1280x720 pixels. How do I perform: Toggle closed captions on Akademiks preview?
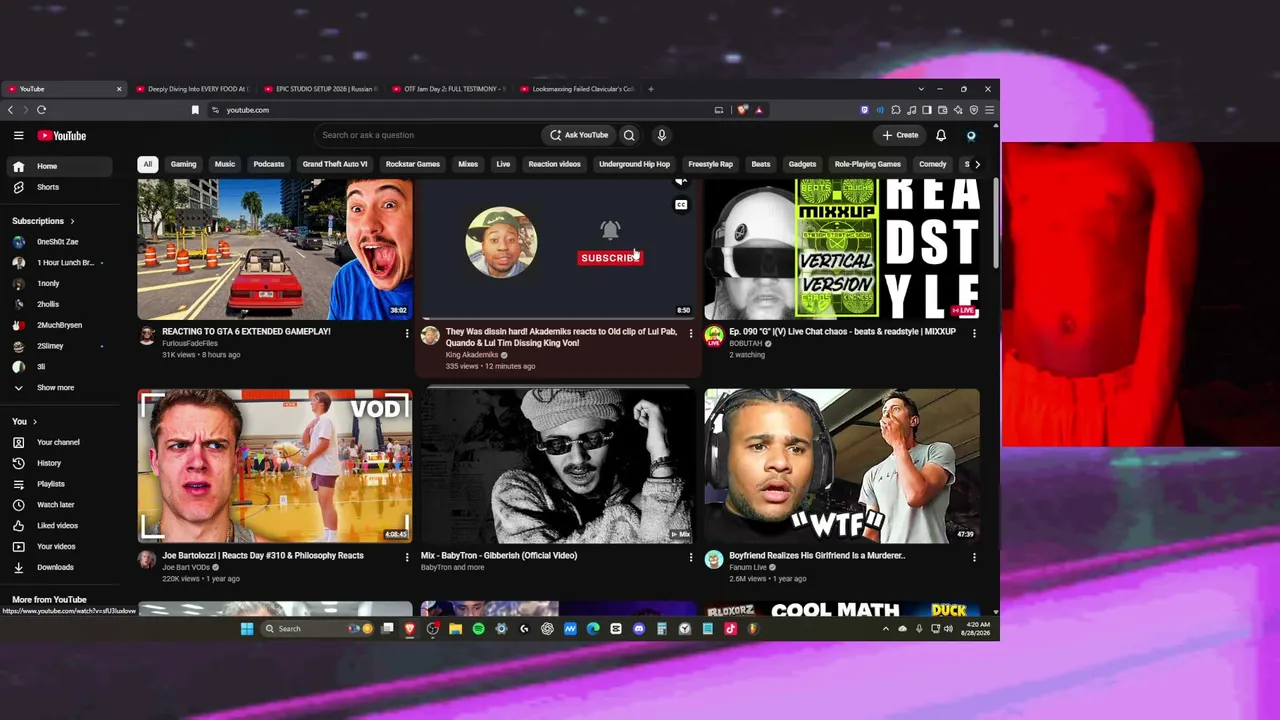pyautogui.click(x=681, y=205)
